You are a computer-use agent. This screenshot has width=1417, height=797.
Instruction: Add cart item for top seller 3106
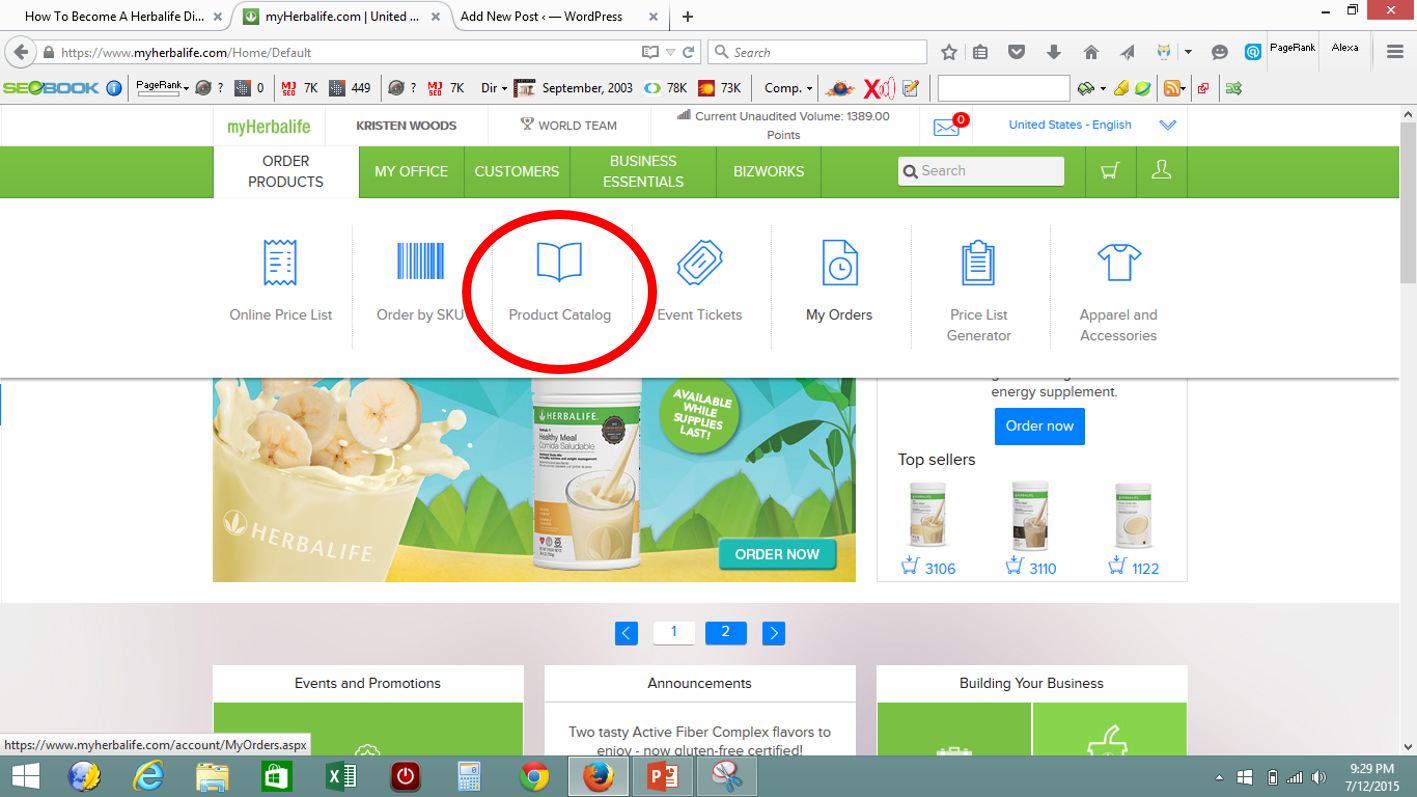[909, 566]
